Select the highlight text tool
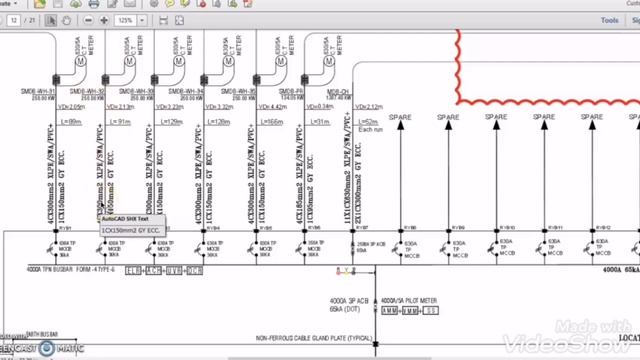640x360 pixels. [185, 4]
